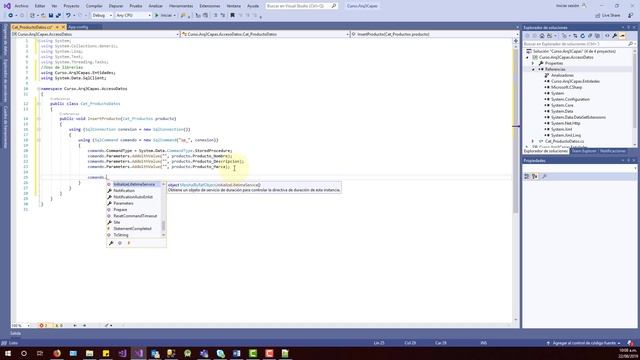Open the Proyecto menu
640x360 pixels.
click(71, 6)
